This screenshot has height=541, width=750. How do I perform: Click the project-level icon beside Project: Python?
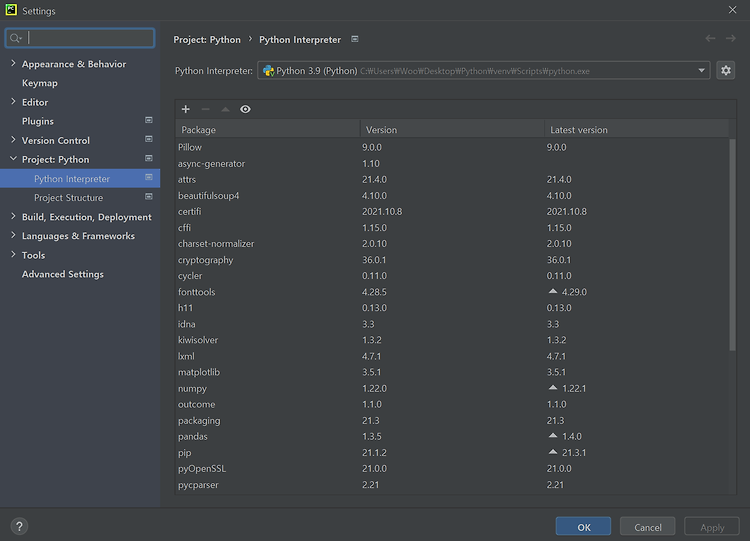point(149,158)
